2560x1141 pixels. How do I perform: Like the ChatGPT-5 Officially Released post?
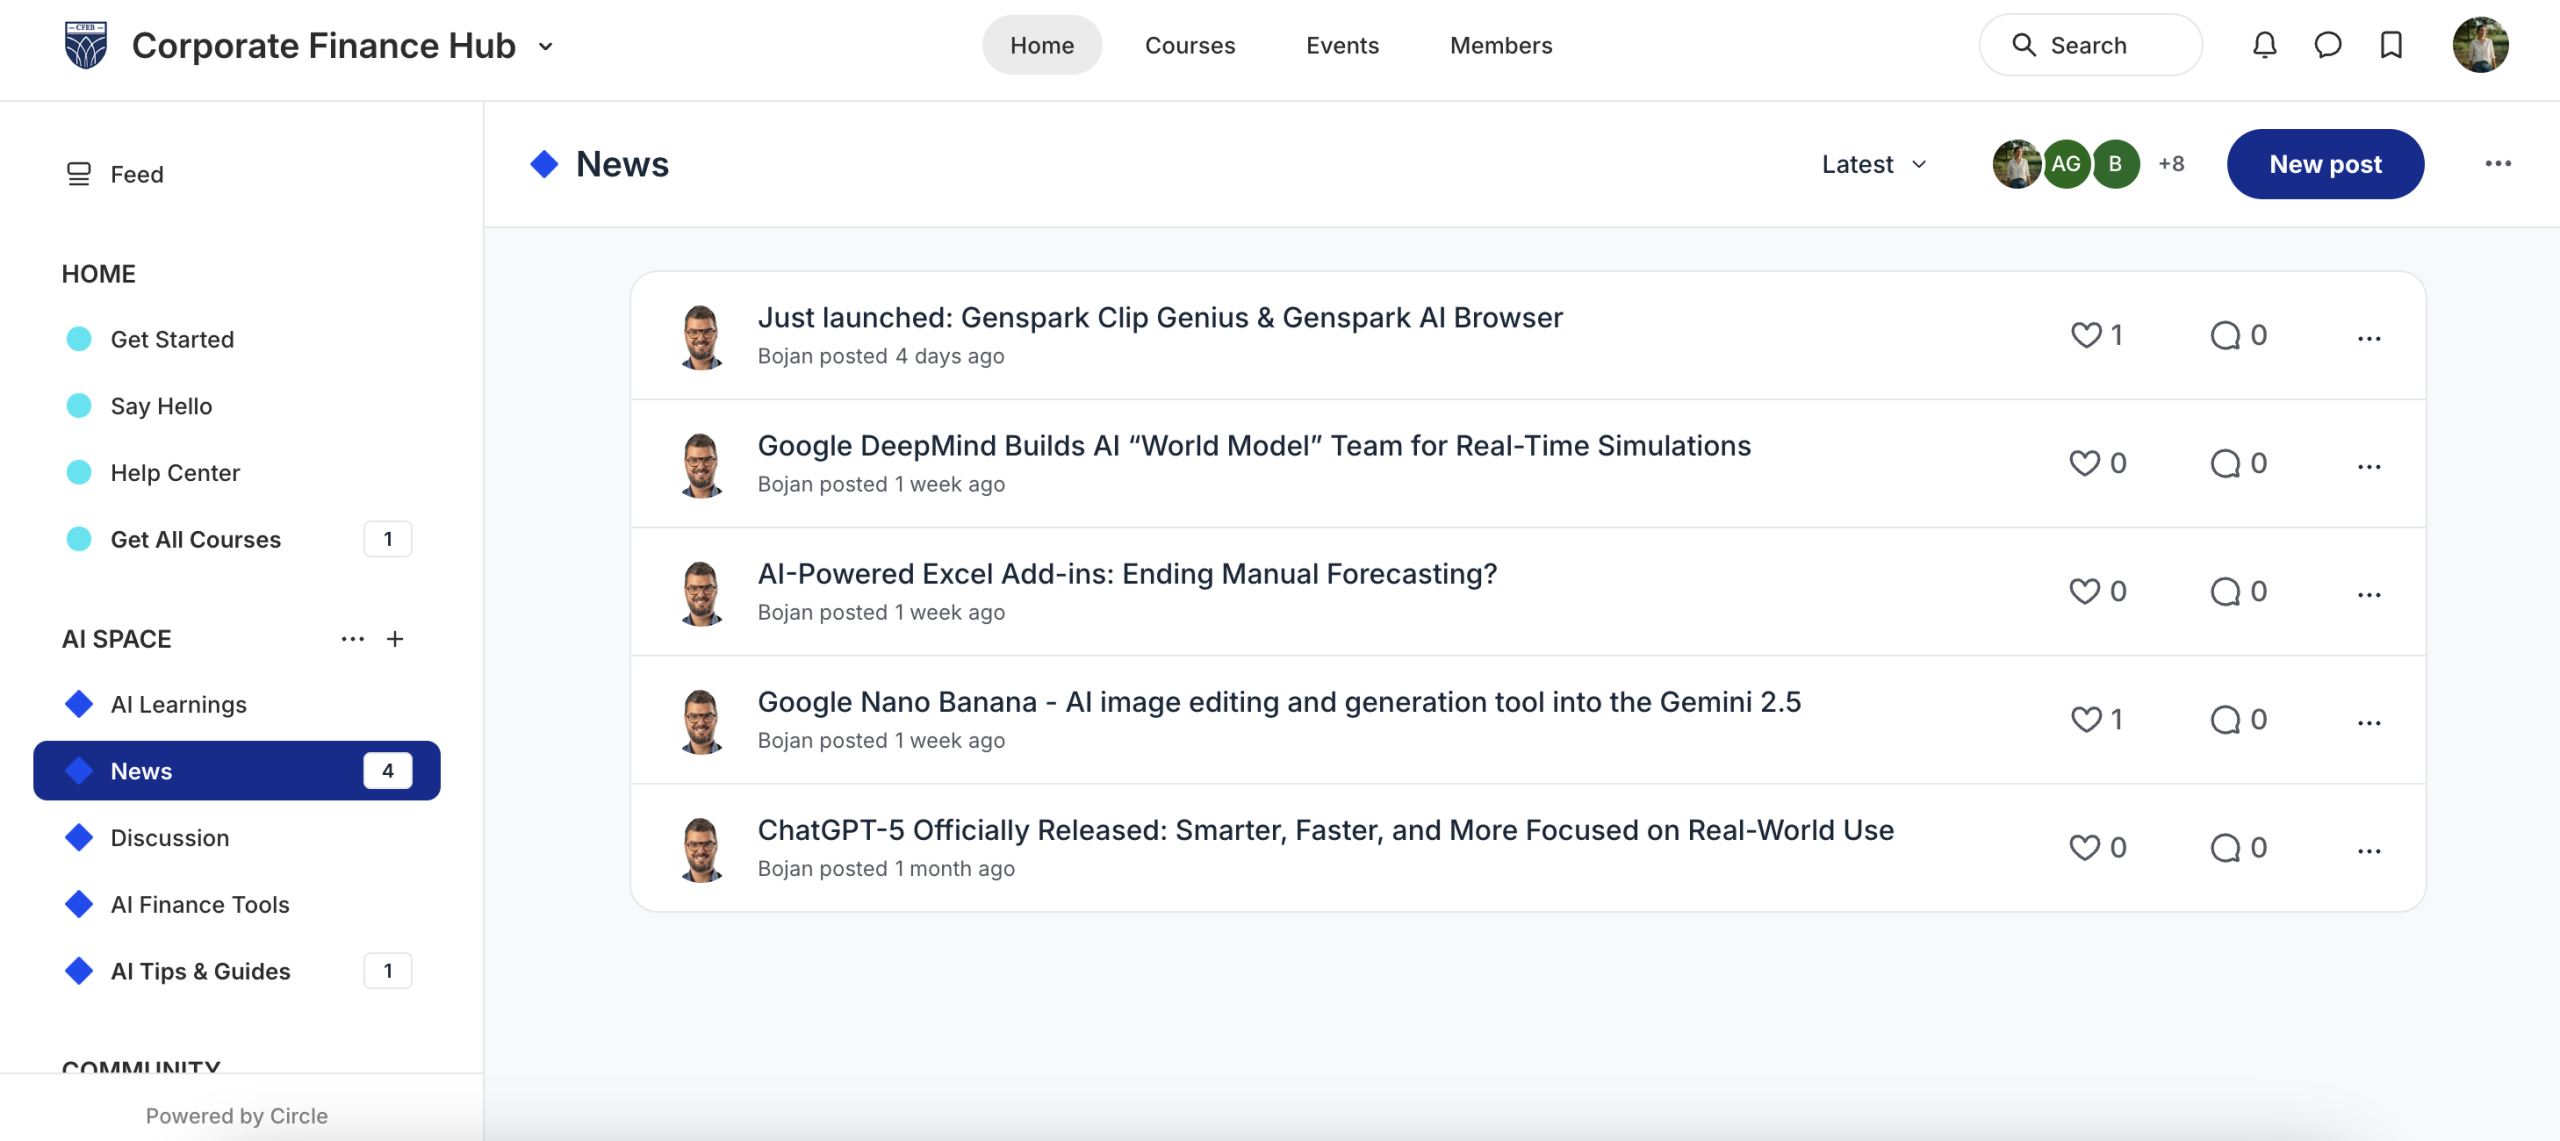coord(2084,848)
